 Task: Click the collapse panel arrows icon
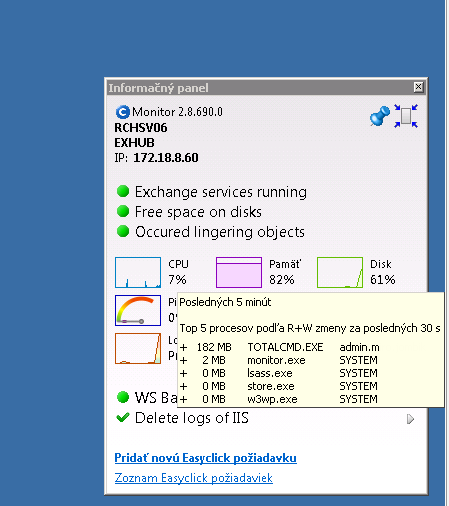pos(406,116)
